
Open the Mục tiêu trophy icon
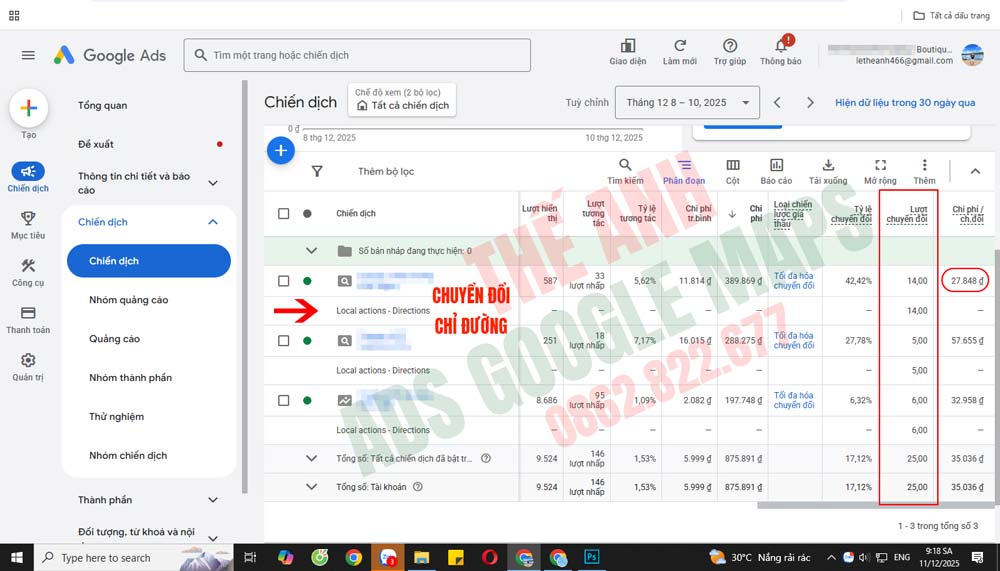point(28,218)
